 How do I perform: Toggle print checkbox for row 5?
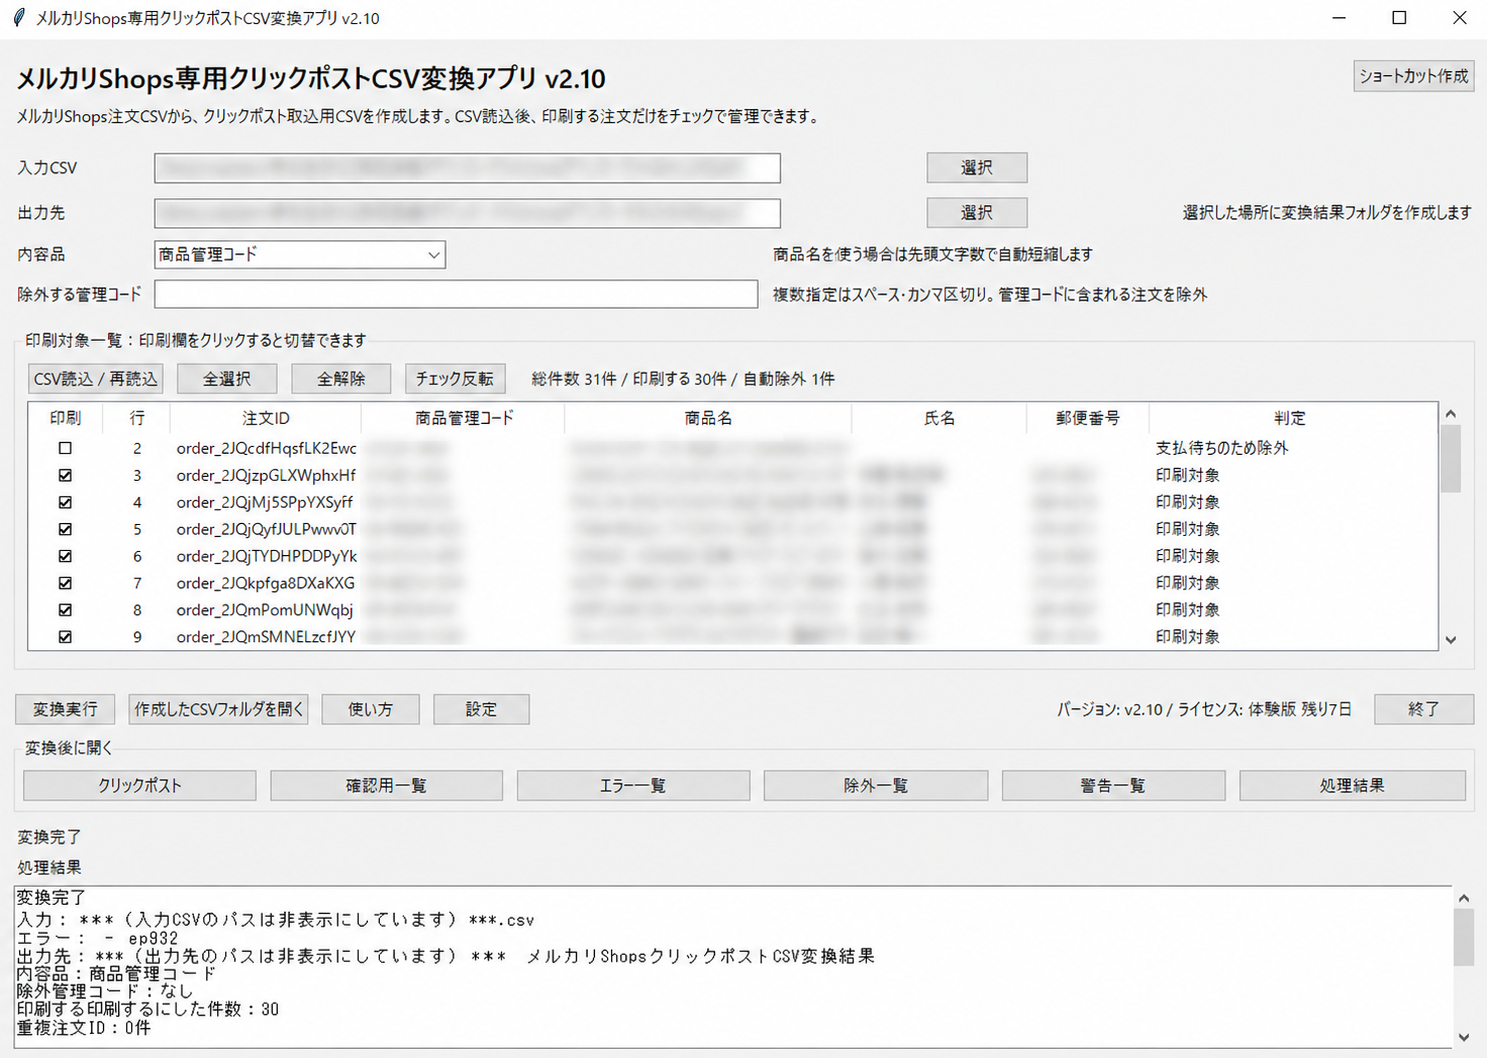(65, 529)
